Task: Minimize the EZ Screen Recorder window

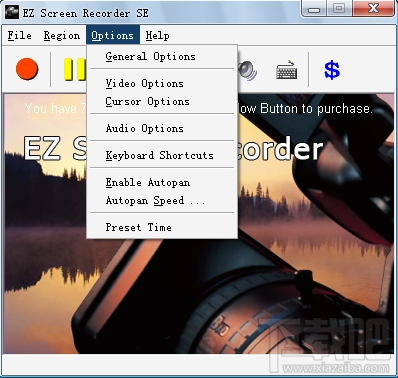Action: tap(313, 9)
